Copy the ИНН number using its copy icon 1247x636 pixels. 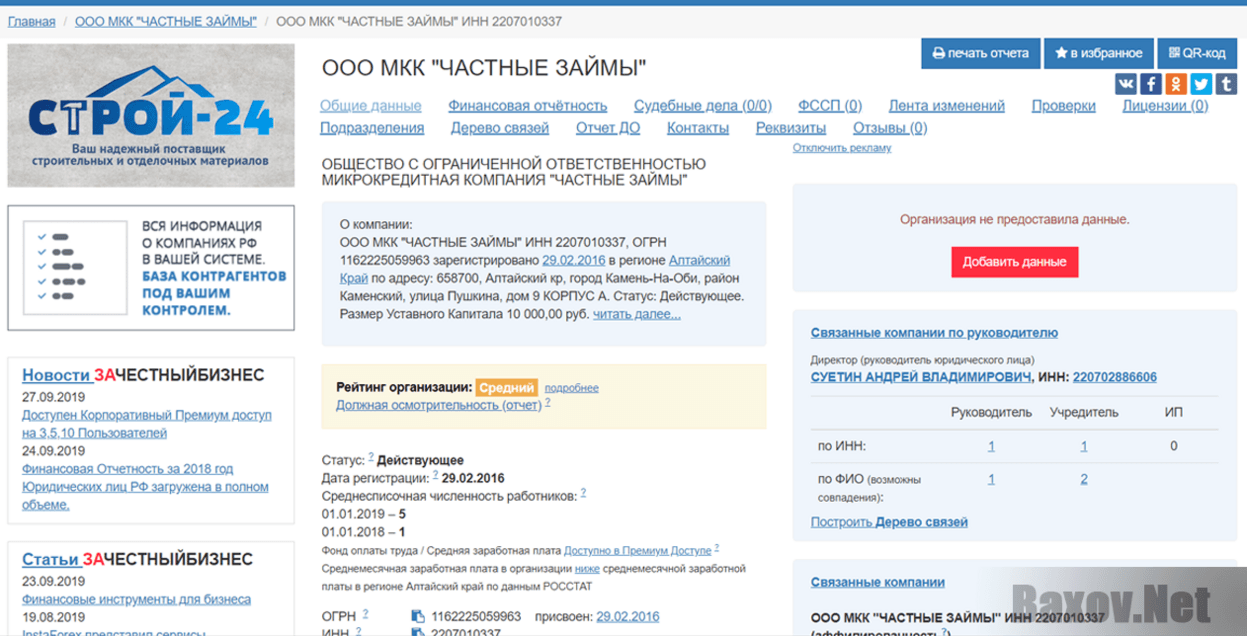pos(420,632)
